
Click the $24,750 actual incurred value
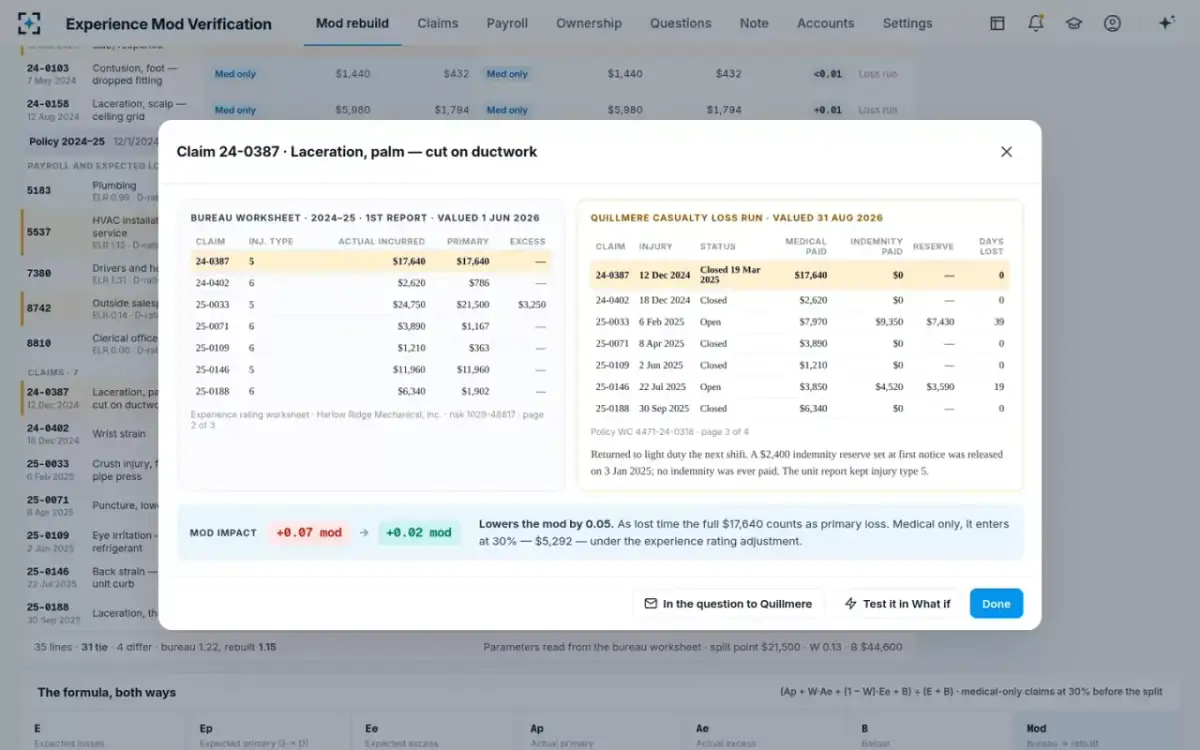pyautogui.click(x=408, y=304)
